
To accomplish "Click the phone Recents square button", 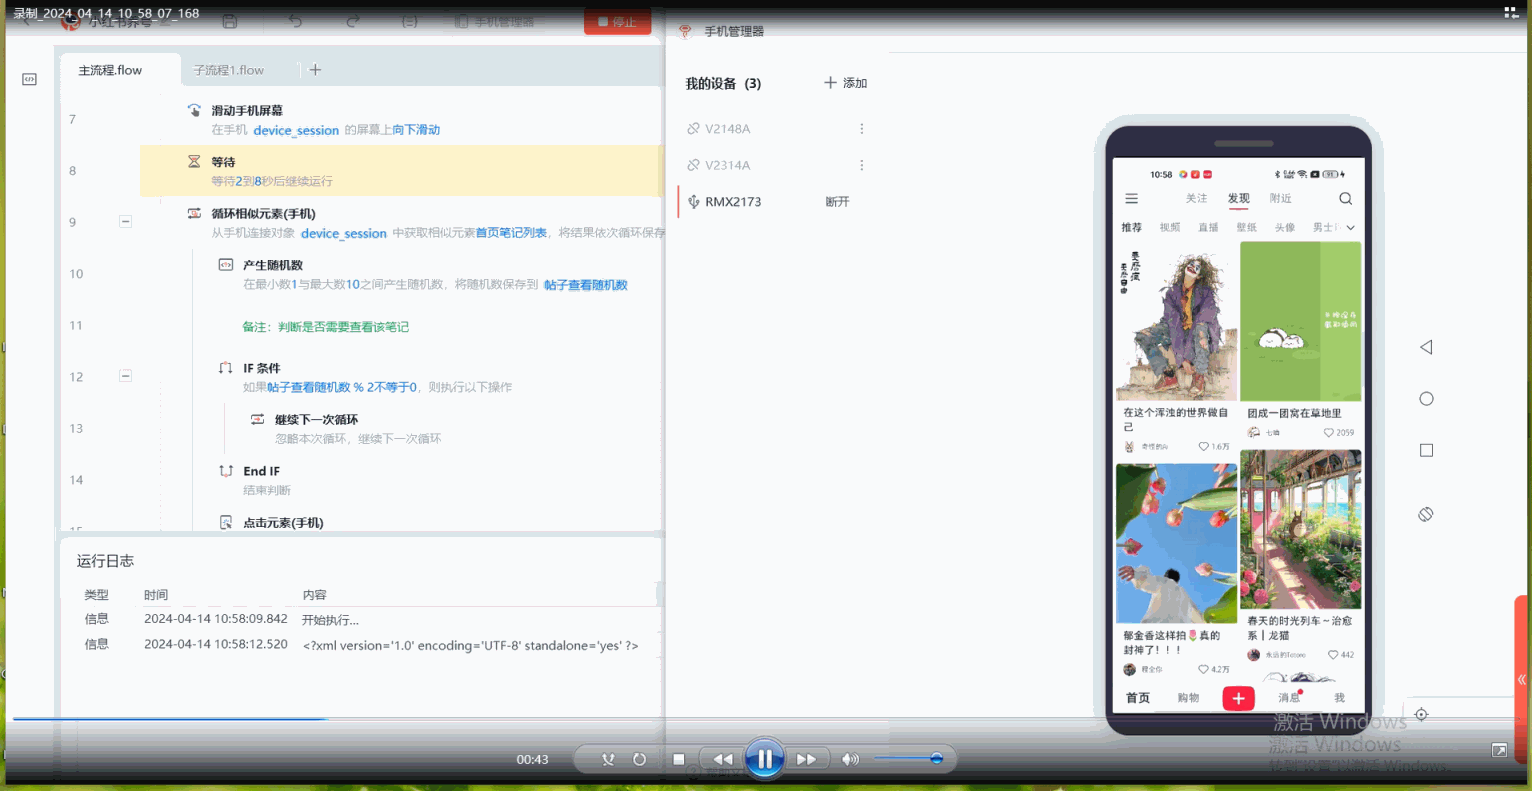I will coord(1426,451).
